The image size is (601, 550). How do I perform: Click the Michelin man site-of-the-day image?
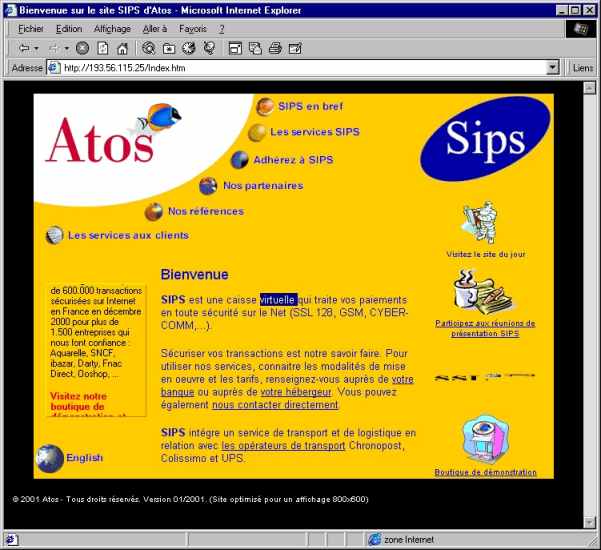pyautogui.click(x=481, y=223)
